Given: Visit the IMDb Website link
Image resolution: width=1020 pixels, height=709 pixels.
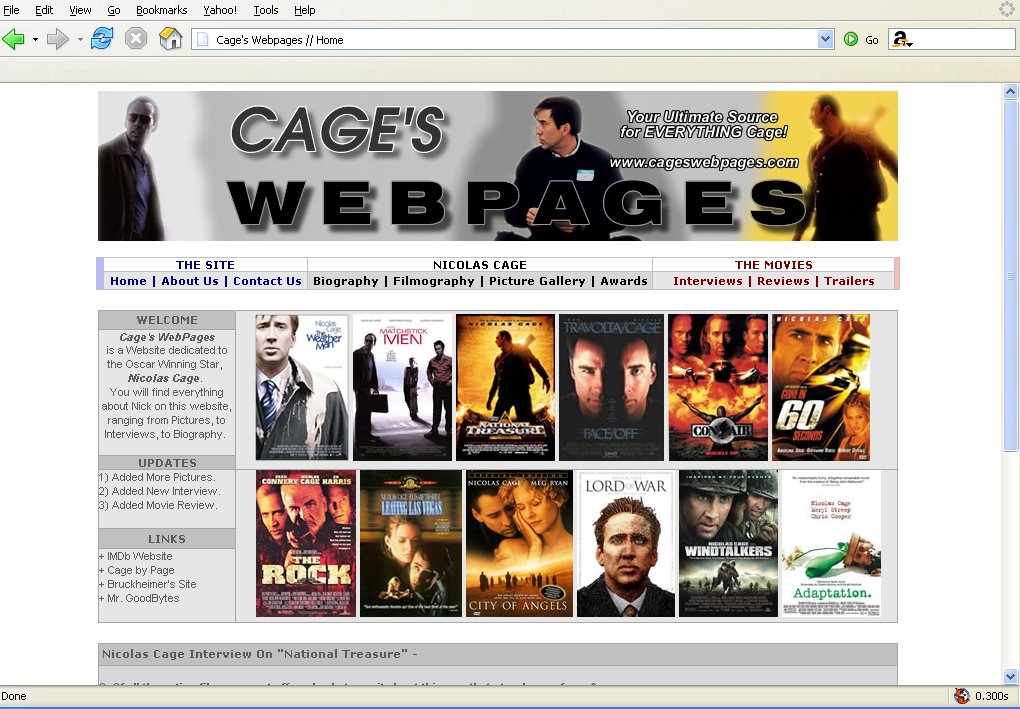Looking at the screenshot, I should click(x=139, y=556).
